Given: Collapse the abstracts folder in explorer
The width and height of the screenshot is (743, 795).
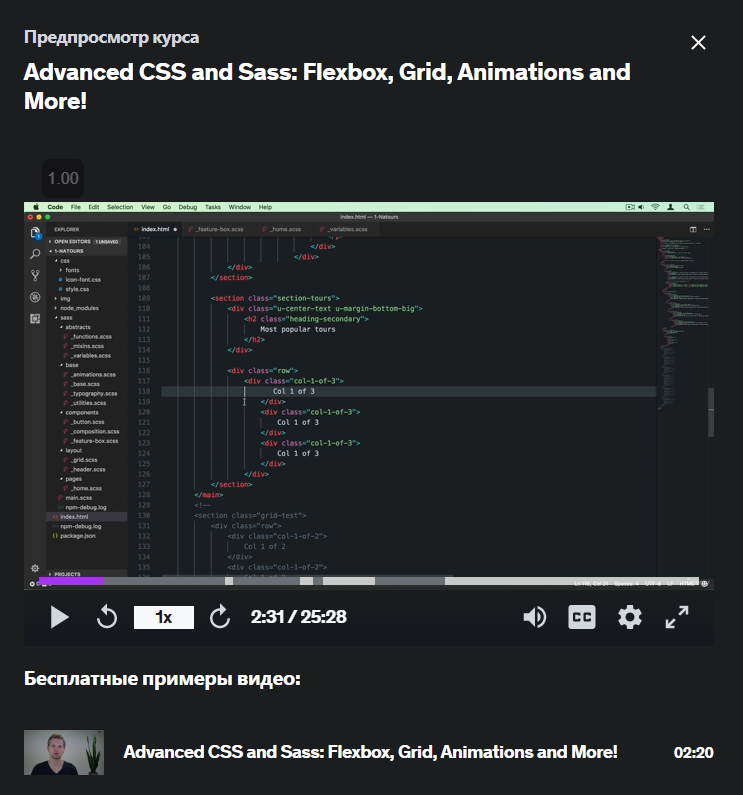Looking at the screenshot, I should (x=78, y=327).
